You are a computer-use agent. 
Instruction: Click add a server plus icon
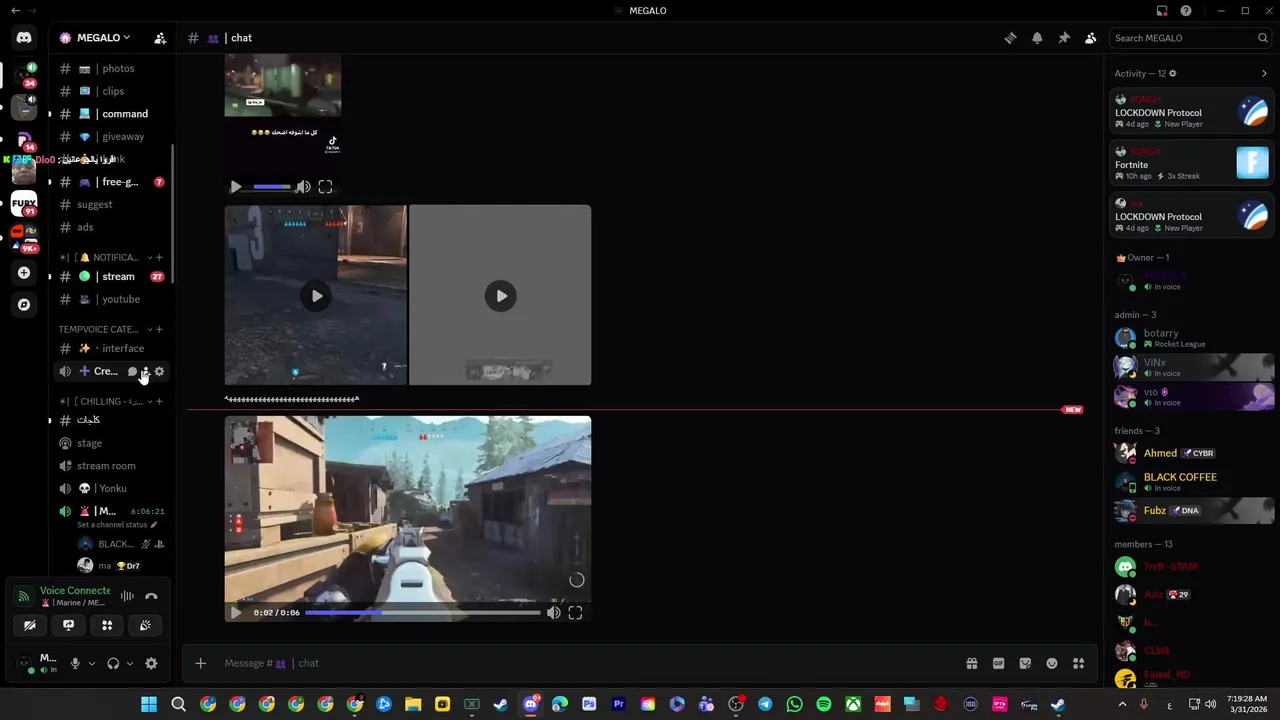24,272
